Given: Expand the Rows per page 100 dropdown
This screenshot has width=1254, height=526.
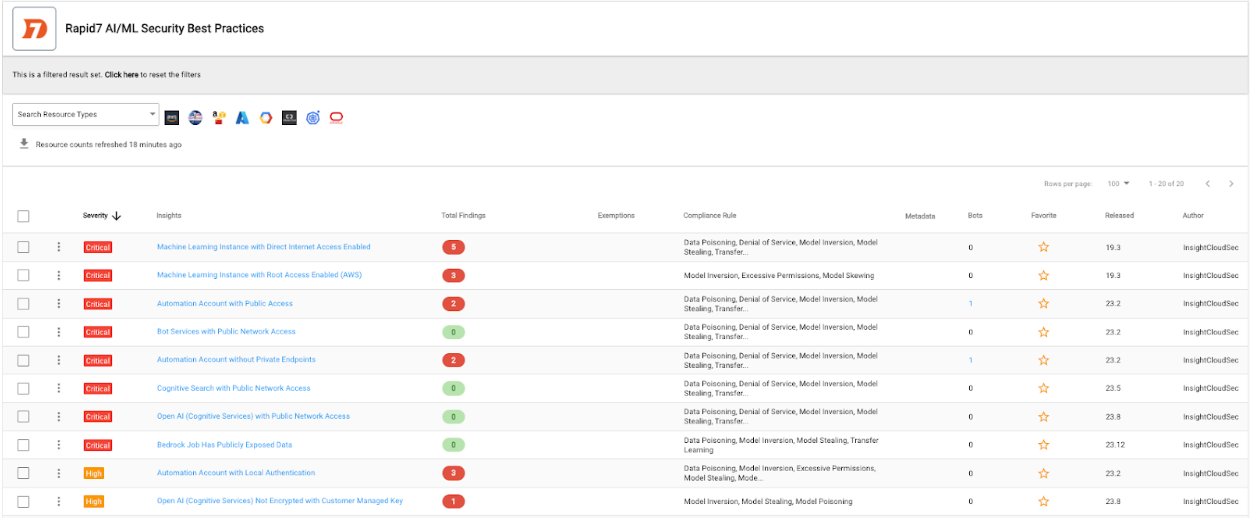Looking at the screenshot, I should [1118, 184].
